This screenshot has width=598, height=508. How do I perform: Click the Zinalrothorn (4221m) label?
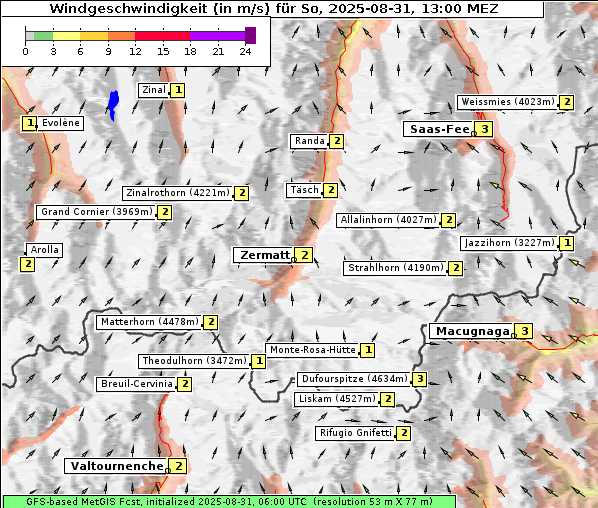178,193
